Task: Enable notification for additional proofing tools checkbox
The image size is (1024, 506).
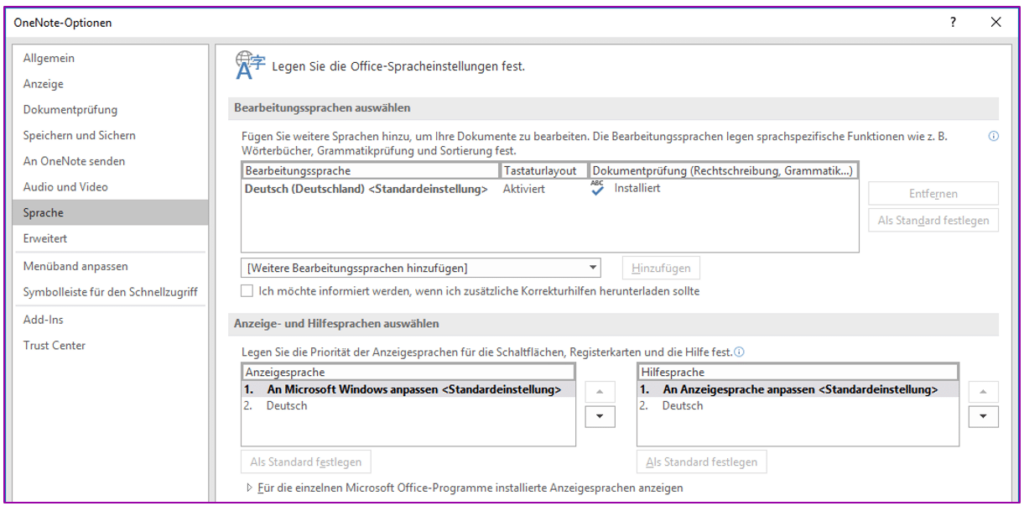Action: point(247,291)
